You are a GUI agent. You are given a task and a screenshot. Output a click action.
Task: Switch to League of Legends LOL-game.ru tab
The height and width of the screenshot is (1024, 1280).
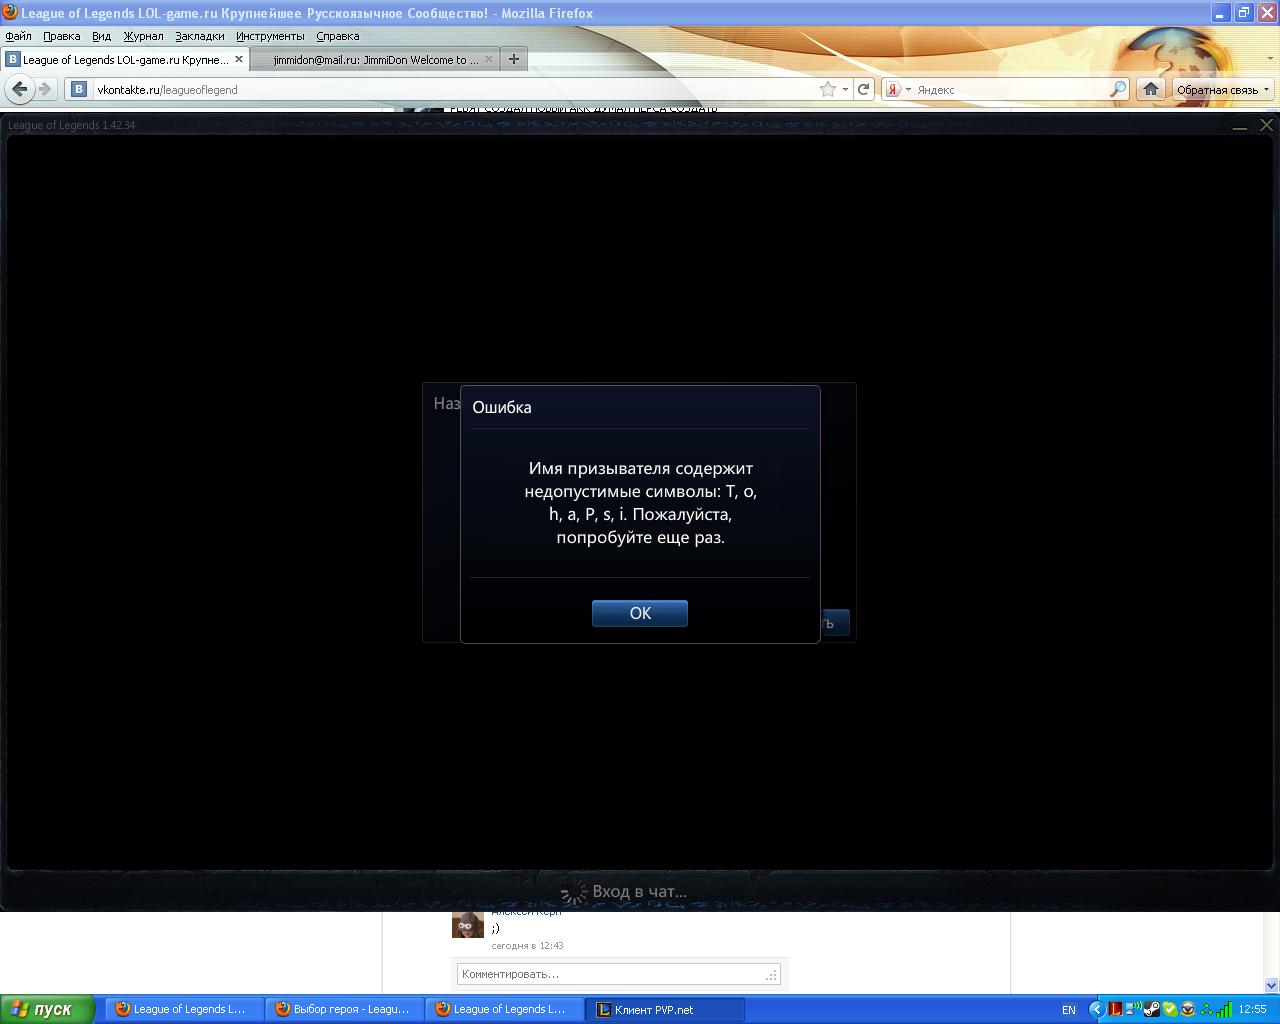pyautogui.click(x=125, y=59)
